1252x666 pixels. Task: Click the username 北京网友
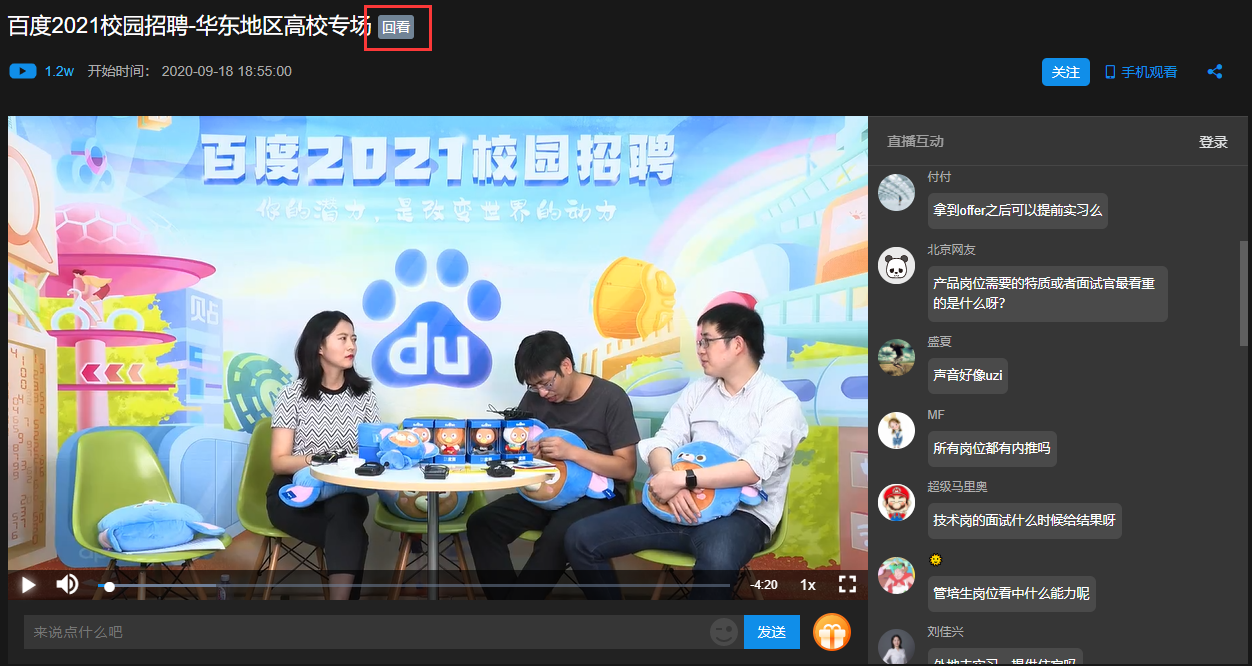[x=951, y=250]
